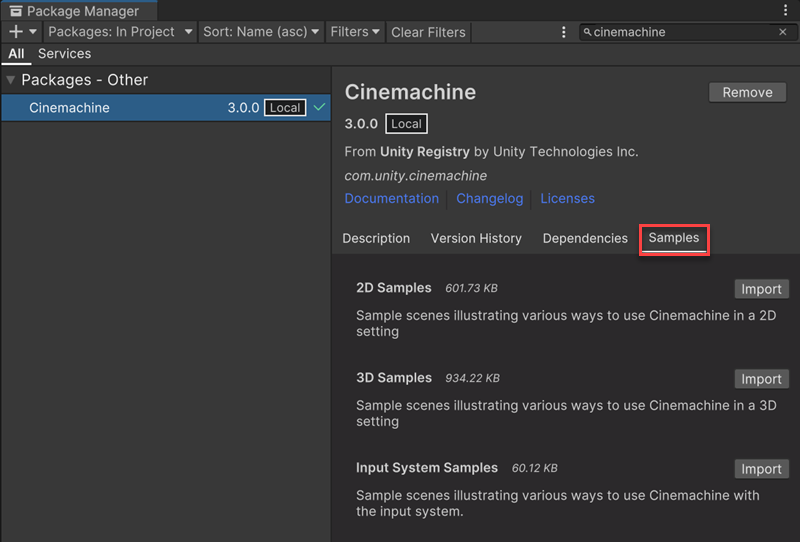The width and height of the screenshot is (800, 542).
Task: Open the Sort: Name (asc) dropdown
Action: (x=261, y=32)
